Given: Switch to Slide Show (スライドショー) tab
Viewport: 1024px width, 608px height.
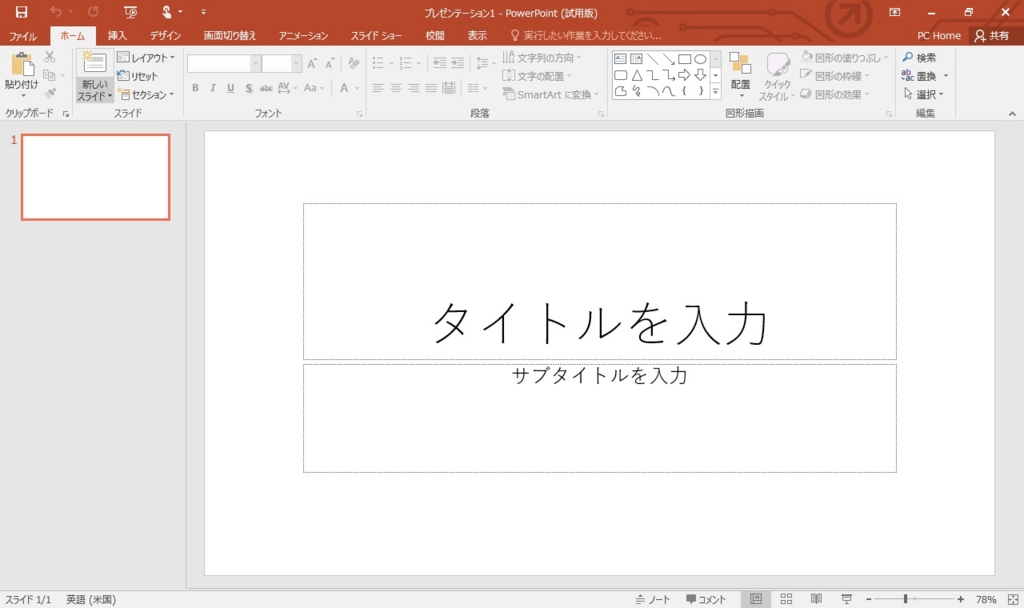Looking at the screenshot, I should point(376,36).
